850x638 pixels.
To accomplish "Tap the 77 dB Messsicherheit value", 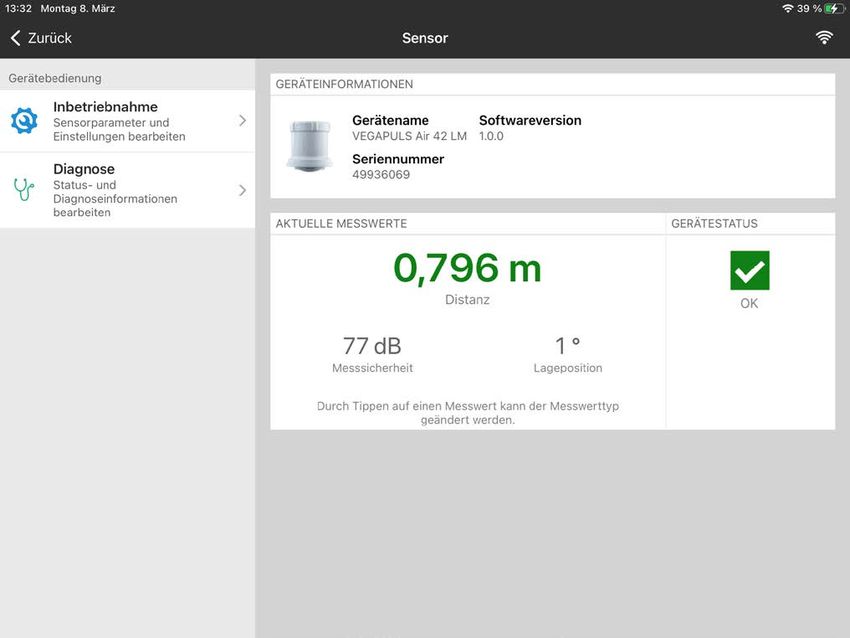I will [372, 347].
